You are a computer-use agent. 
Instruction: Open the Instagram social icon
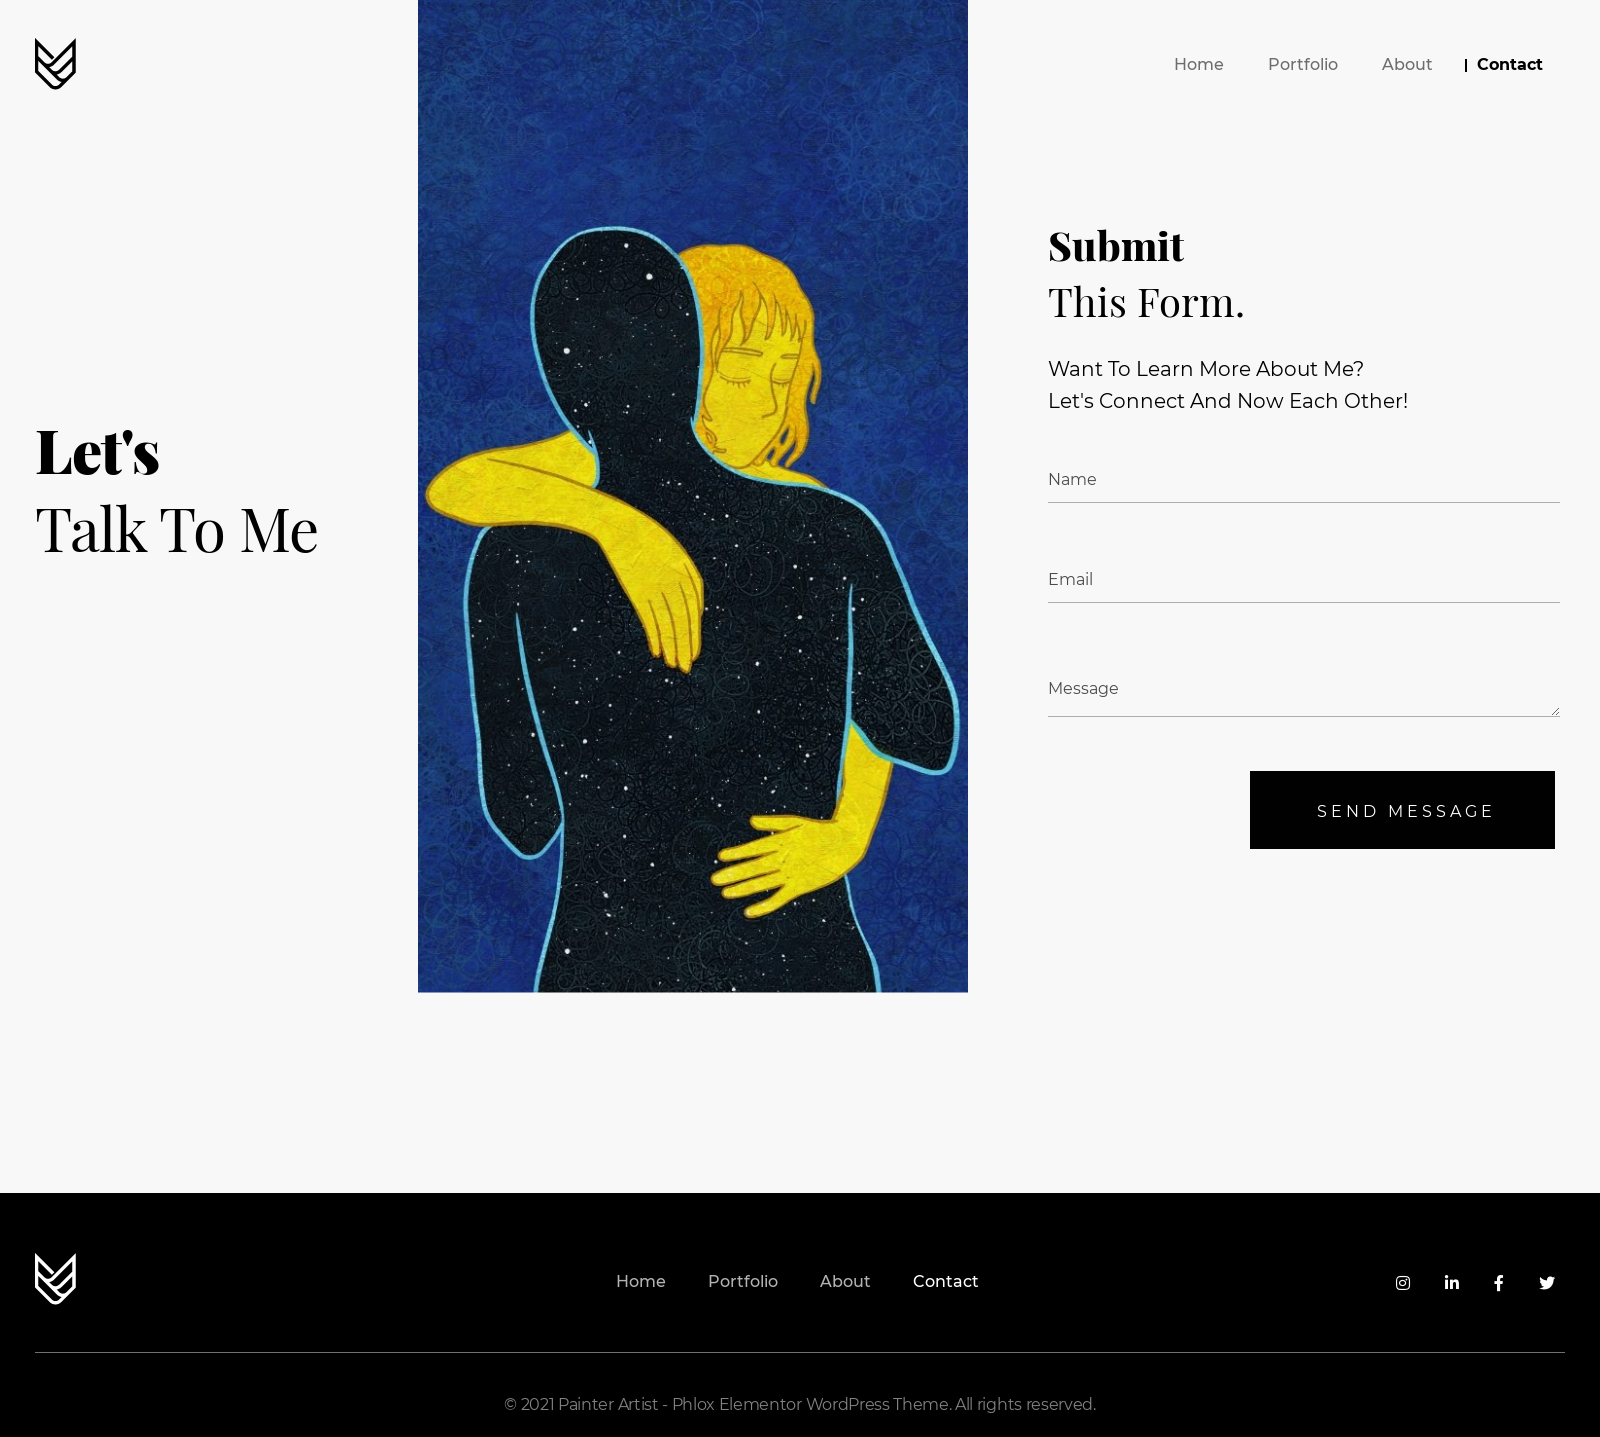coord(1403,1283)
